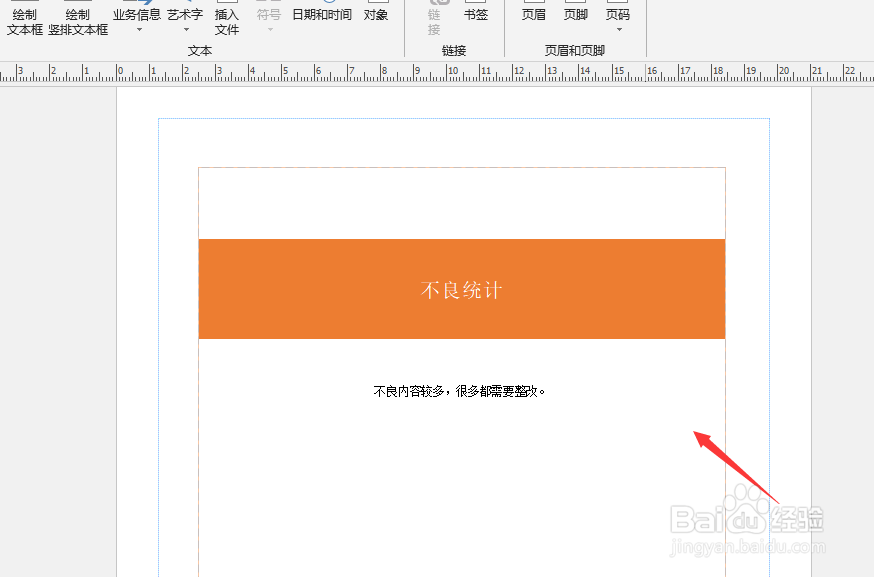Click the 插入文件 (insert file) icon

point(227,22)
